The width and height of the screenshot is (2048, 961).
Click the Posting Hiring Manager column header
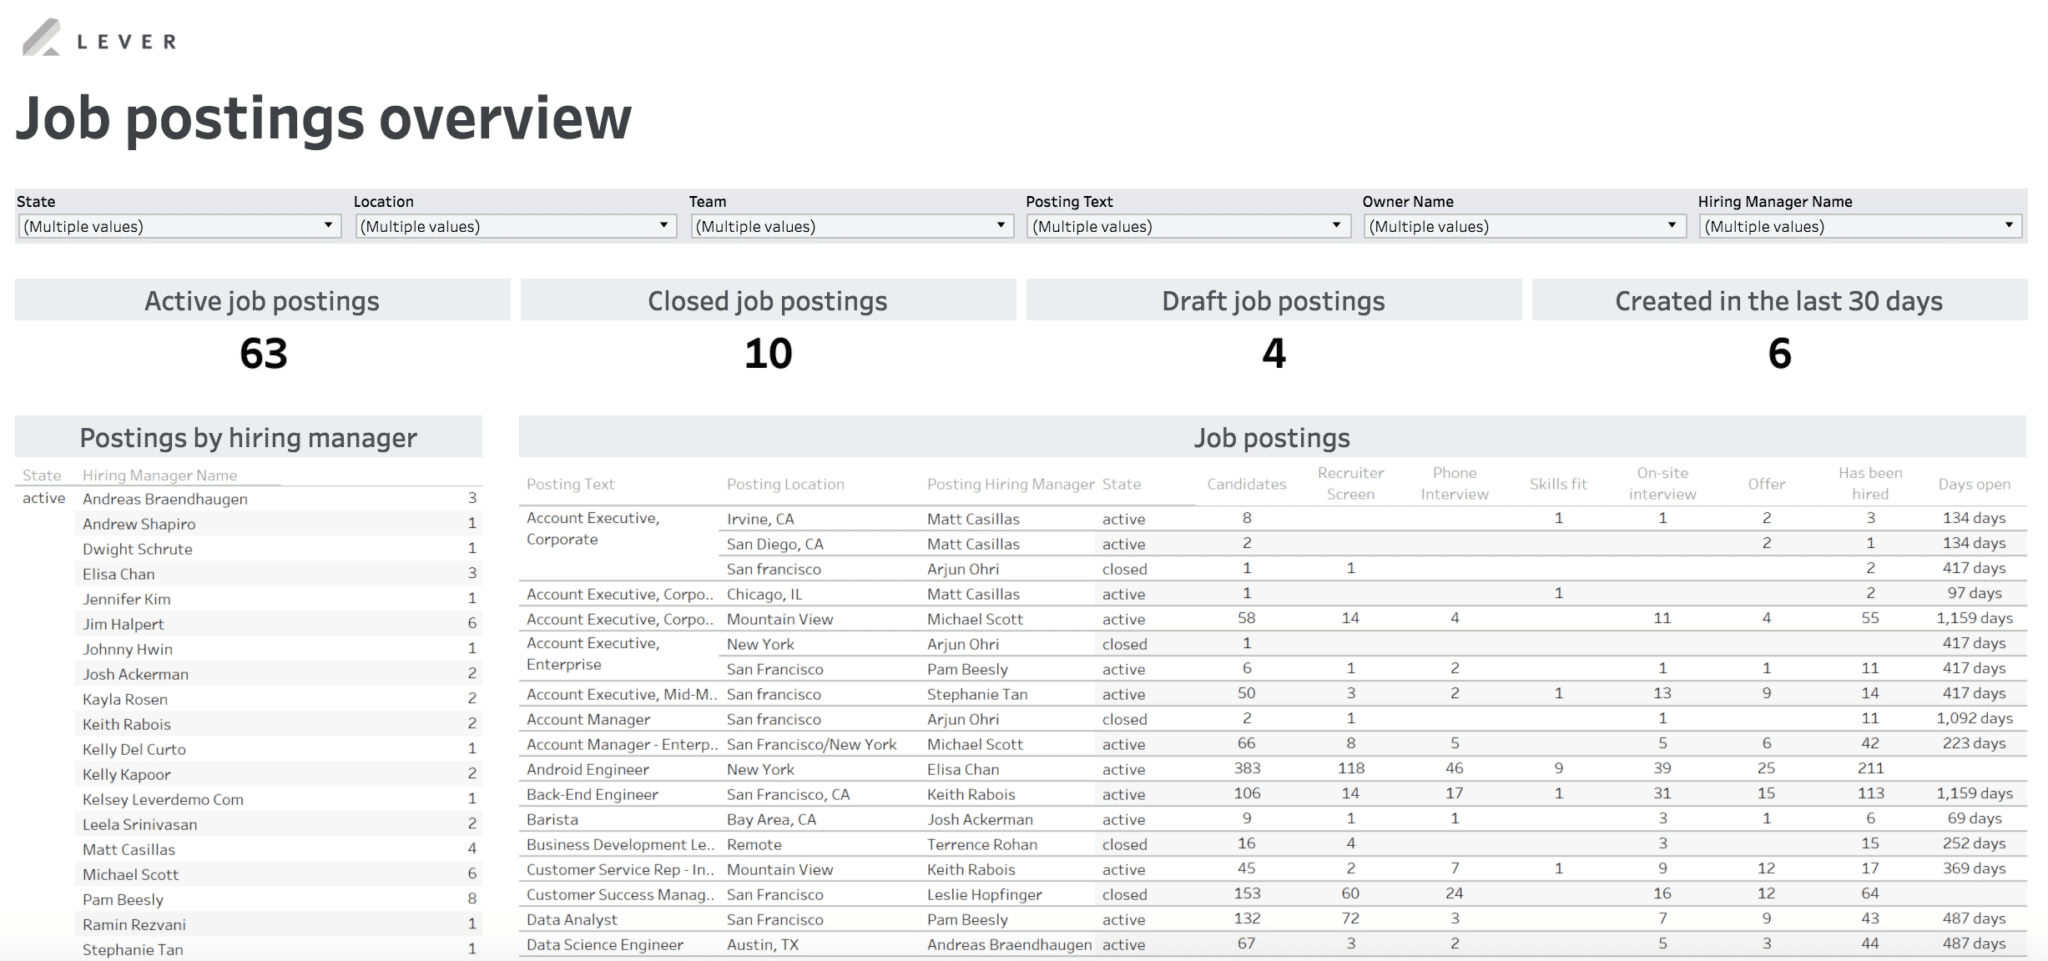pyautogui.click(x=1010, y=484)
